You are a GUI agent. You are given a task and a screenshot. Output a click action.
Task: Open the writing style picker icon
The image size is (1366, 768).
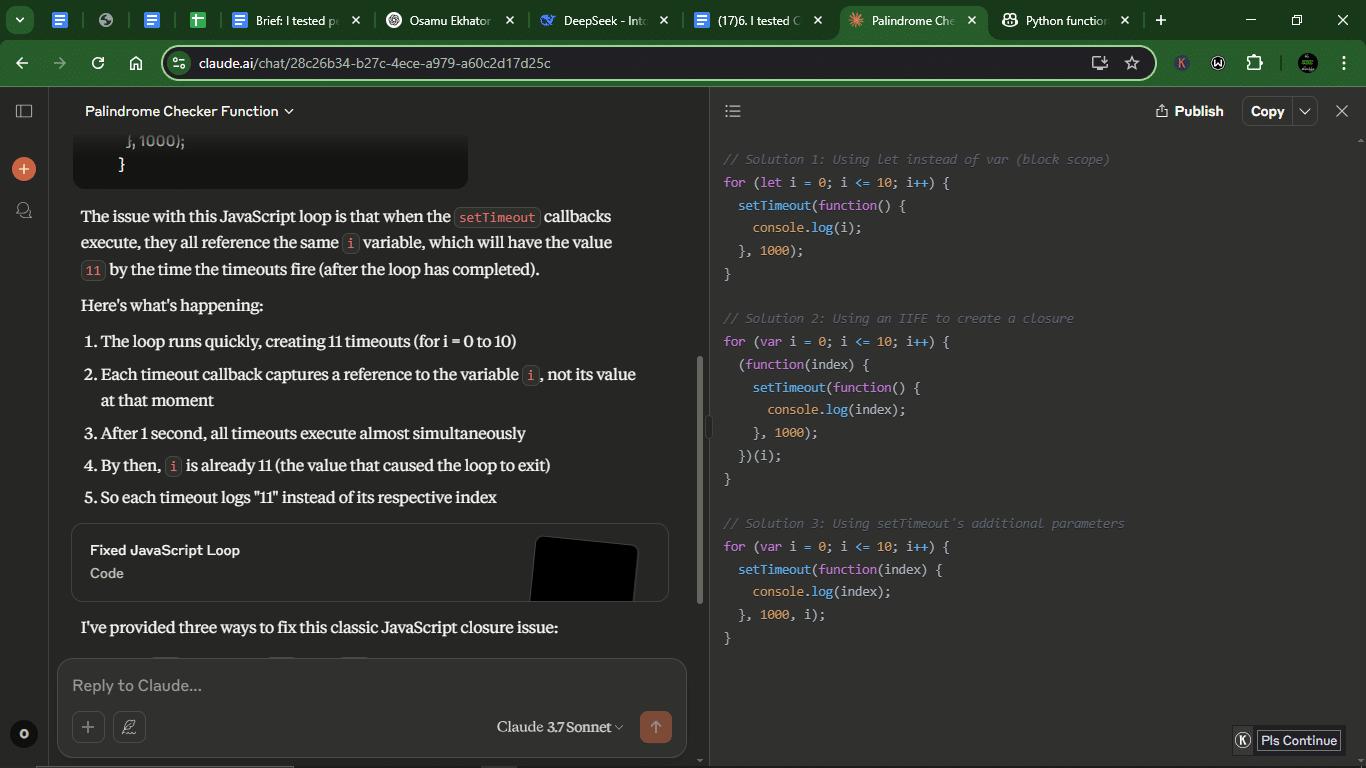(129, 727)
